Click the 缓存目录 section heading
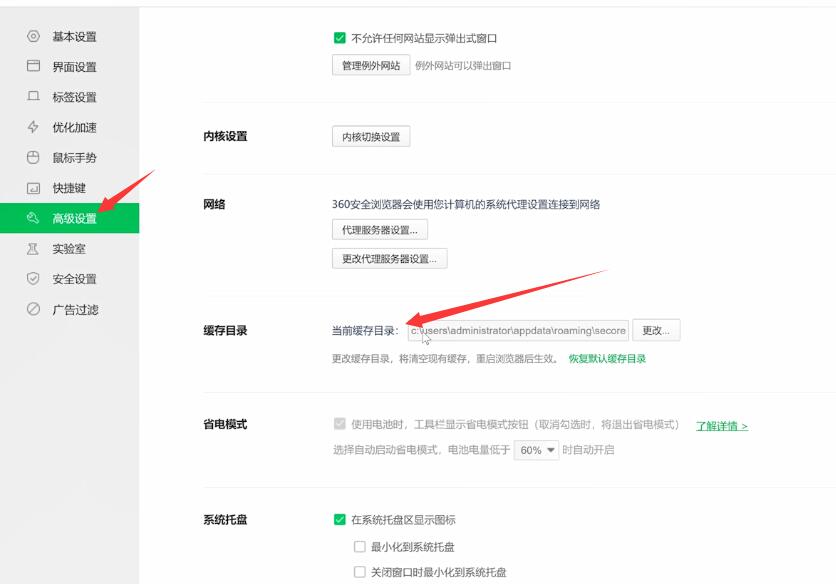This screenshot has height=584, width=836. pos(225,330)
